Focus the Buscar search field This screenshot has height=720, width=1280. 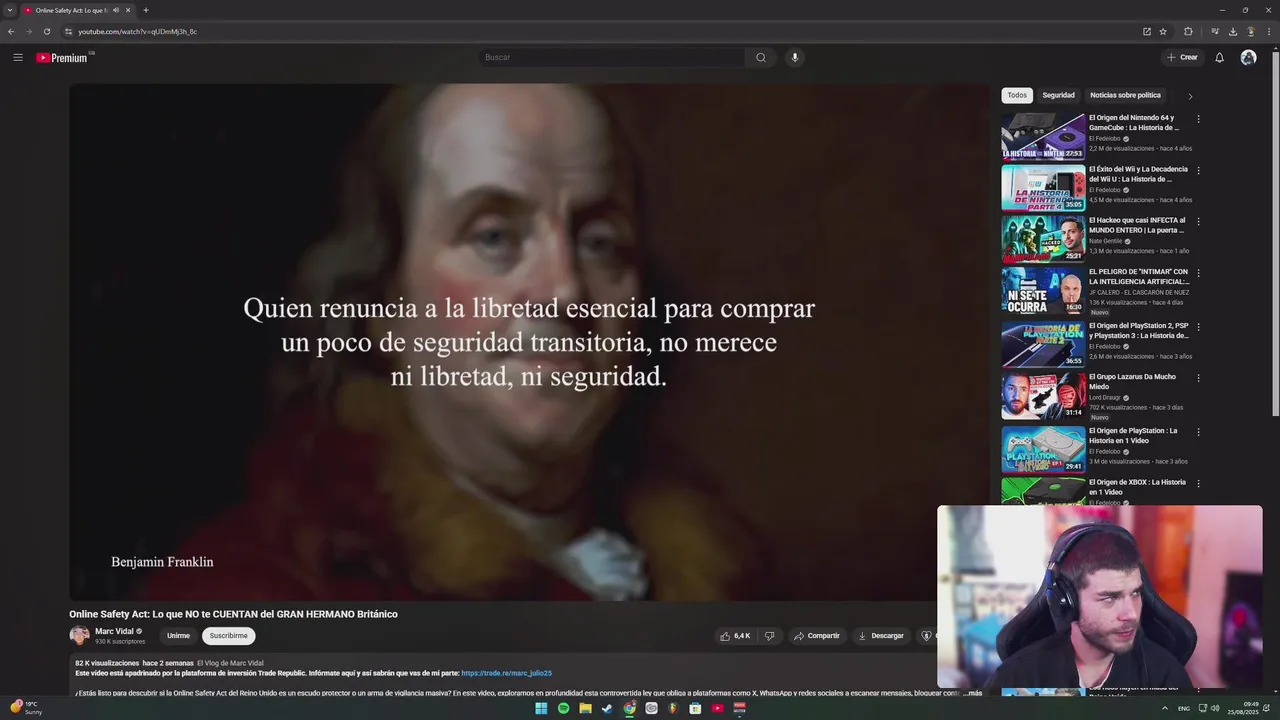612,57
